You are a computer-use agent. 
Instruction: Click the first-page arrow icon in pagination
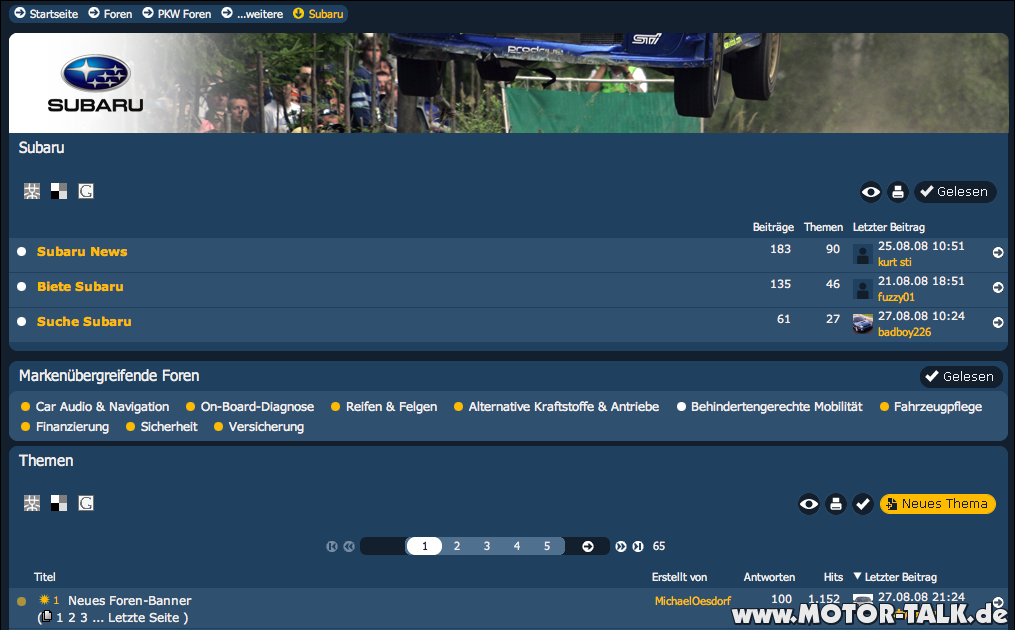coord(332,546)
